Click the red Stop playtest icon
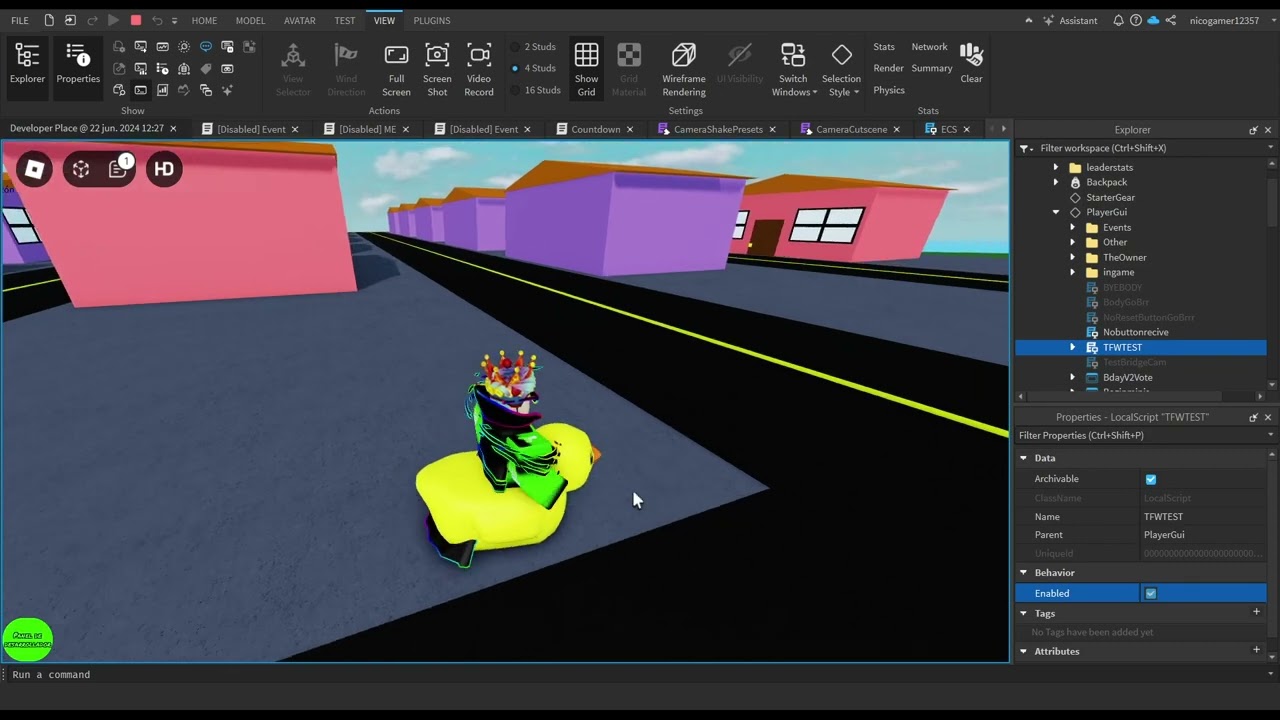 (136, 20)
